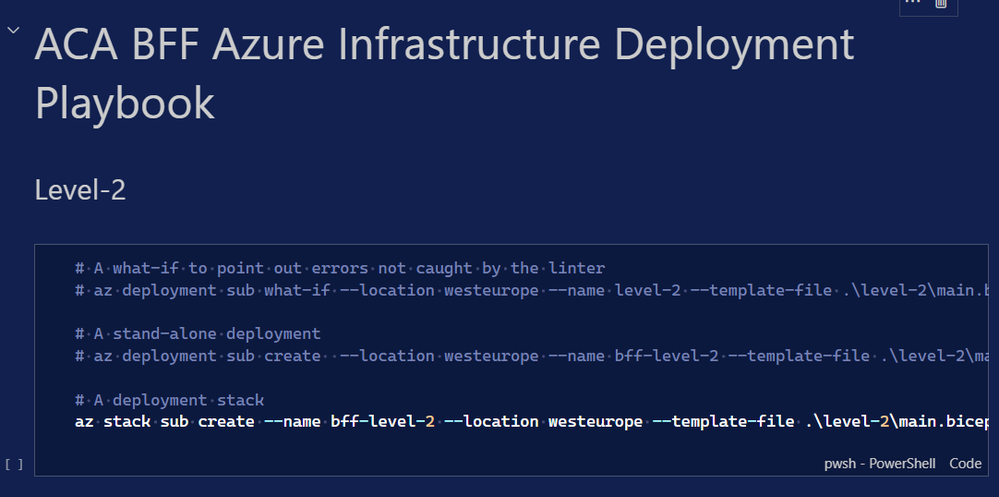Click the empty '[ ]' execution count indicator
Viewport: 999px width, 497px height.
click(x=14, y=464)
